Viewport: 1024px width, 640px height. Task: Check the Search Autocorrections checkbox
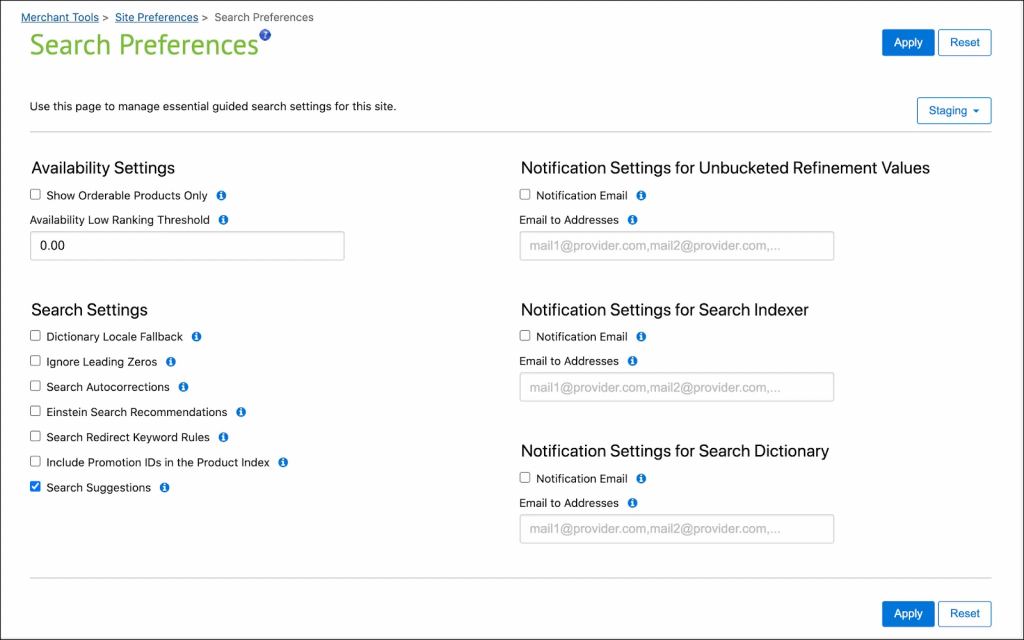point(34,387)
